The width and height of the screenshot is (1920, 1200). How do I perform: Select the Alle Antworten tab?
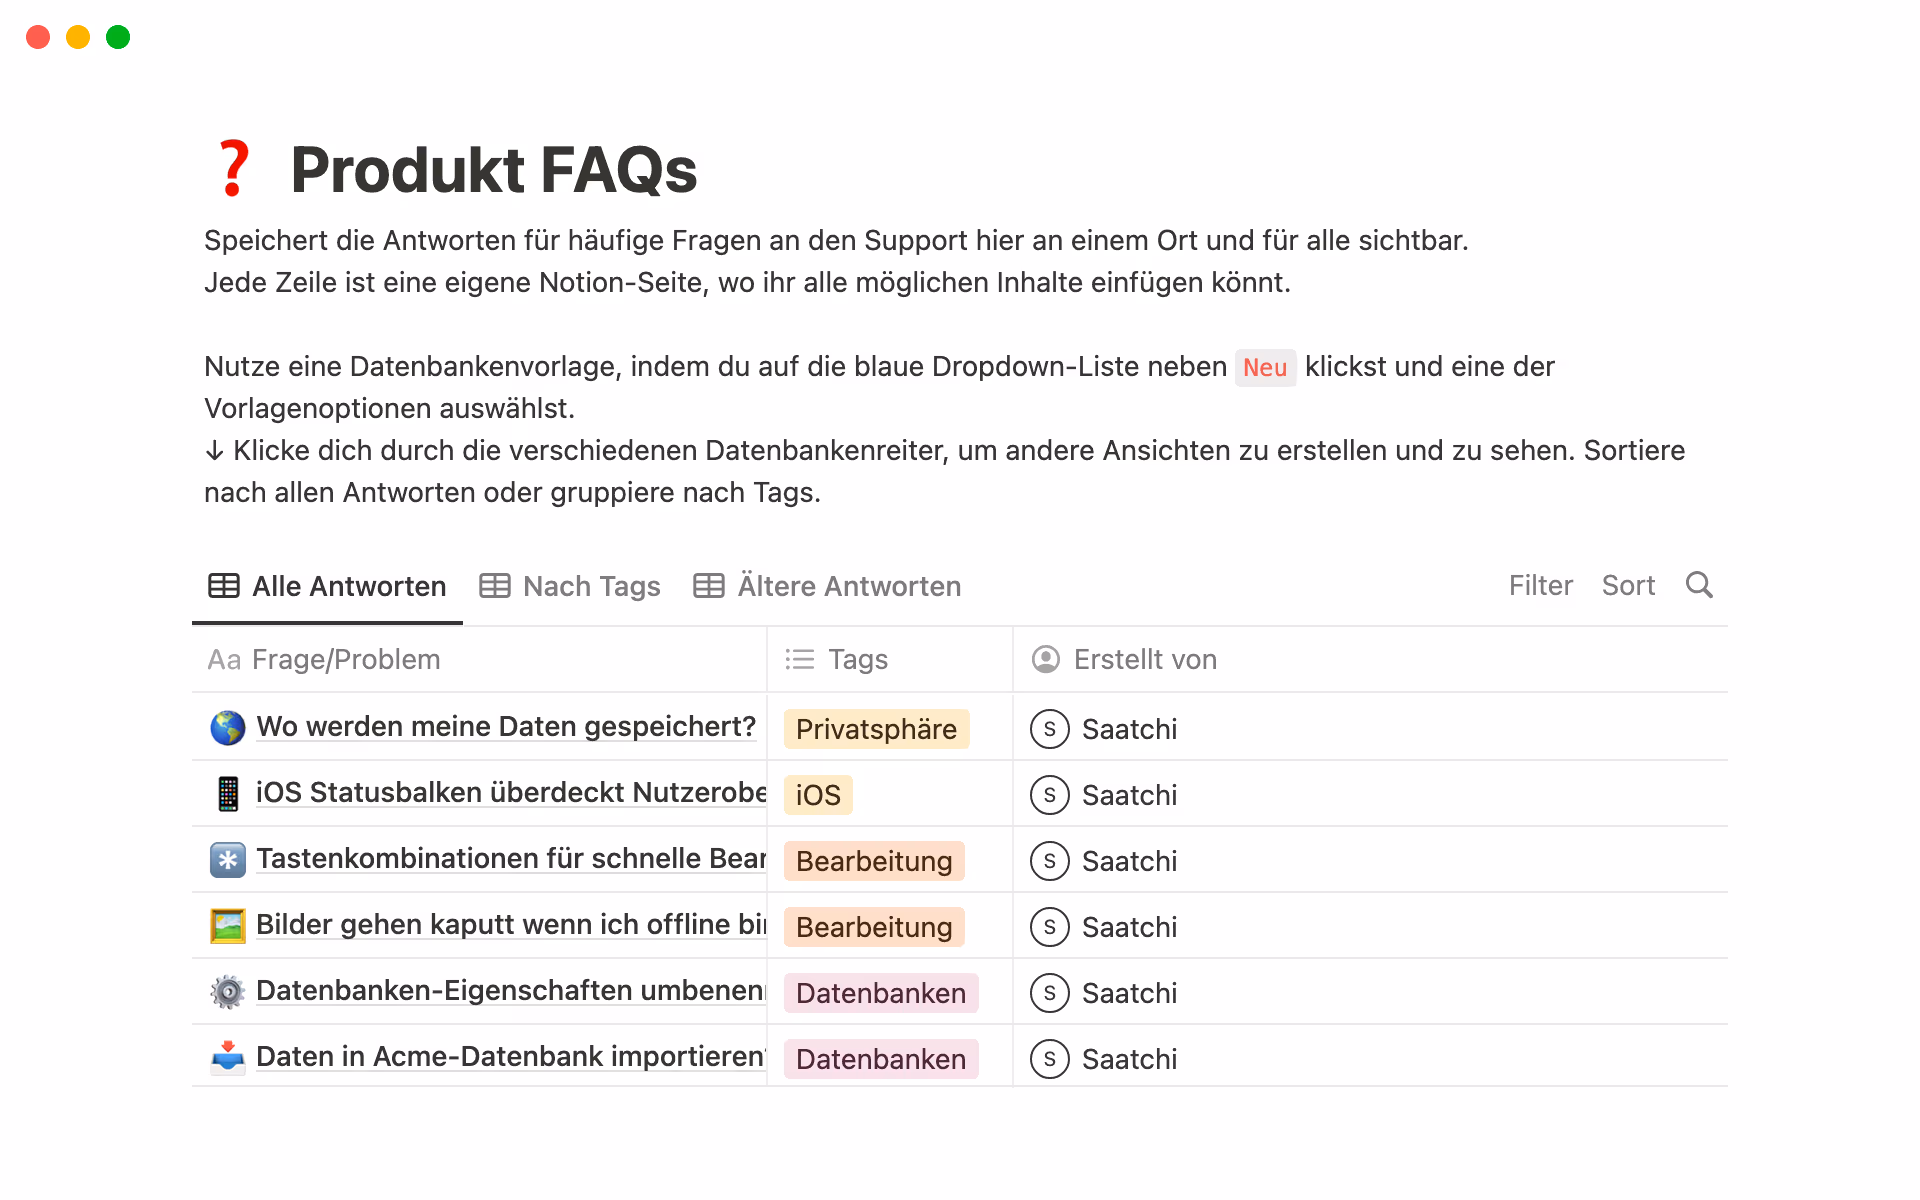coord(328,586)
